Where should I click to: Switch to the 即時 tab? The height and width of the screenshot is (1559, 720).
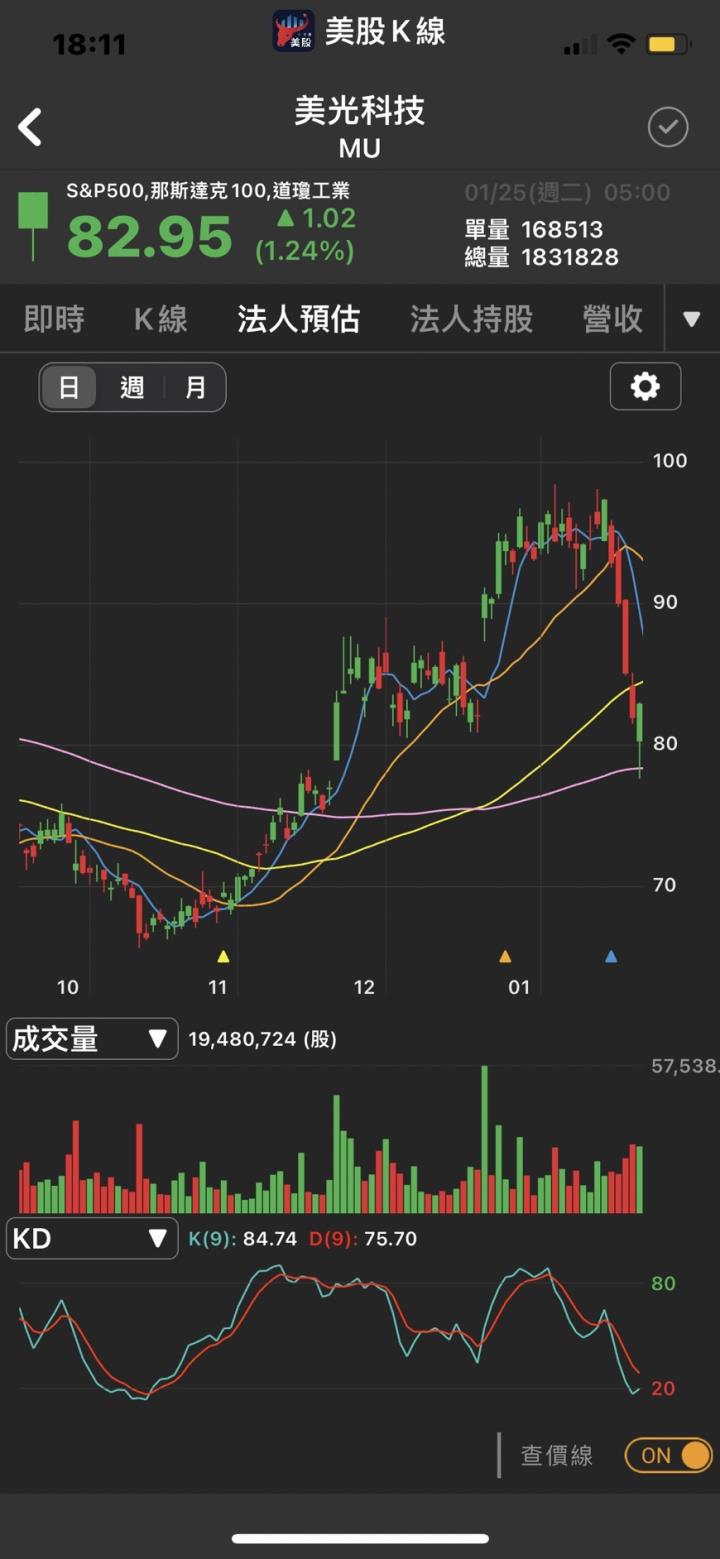54,319
